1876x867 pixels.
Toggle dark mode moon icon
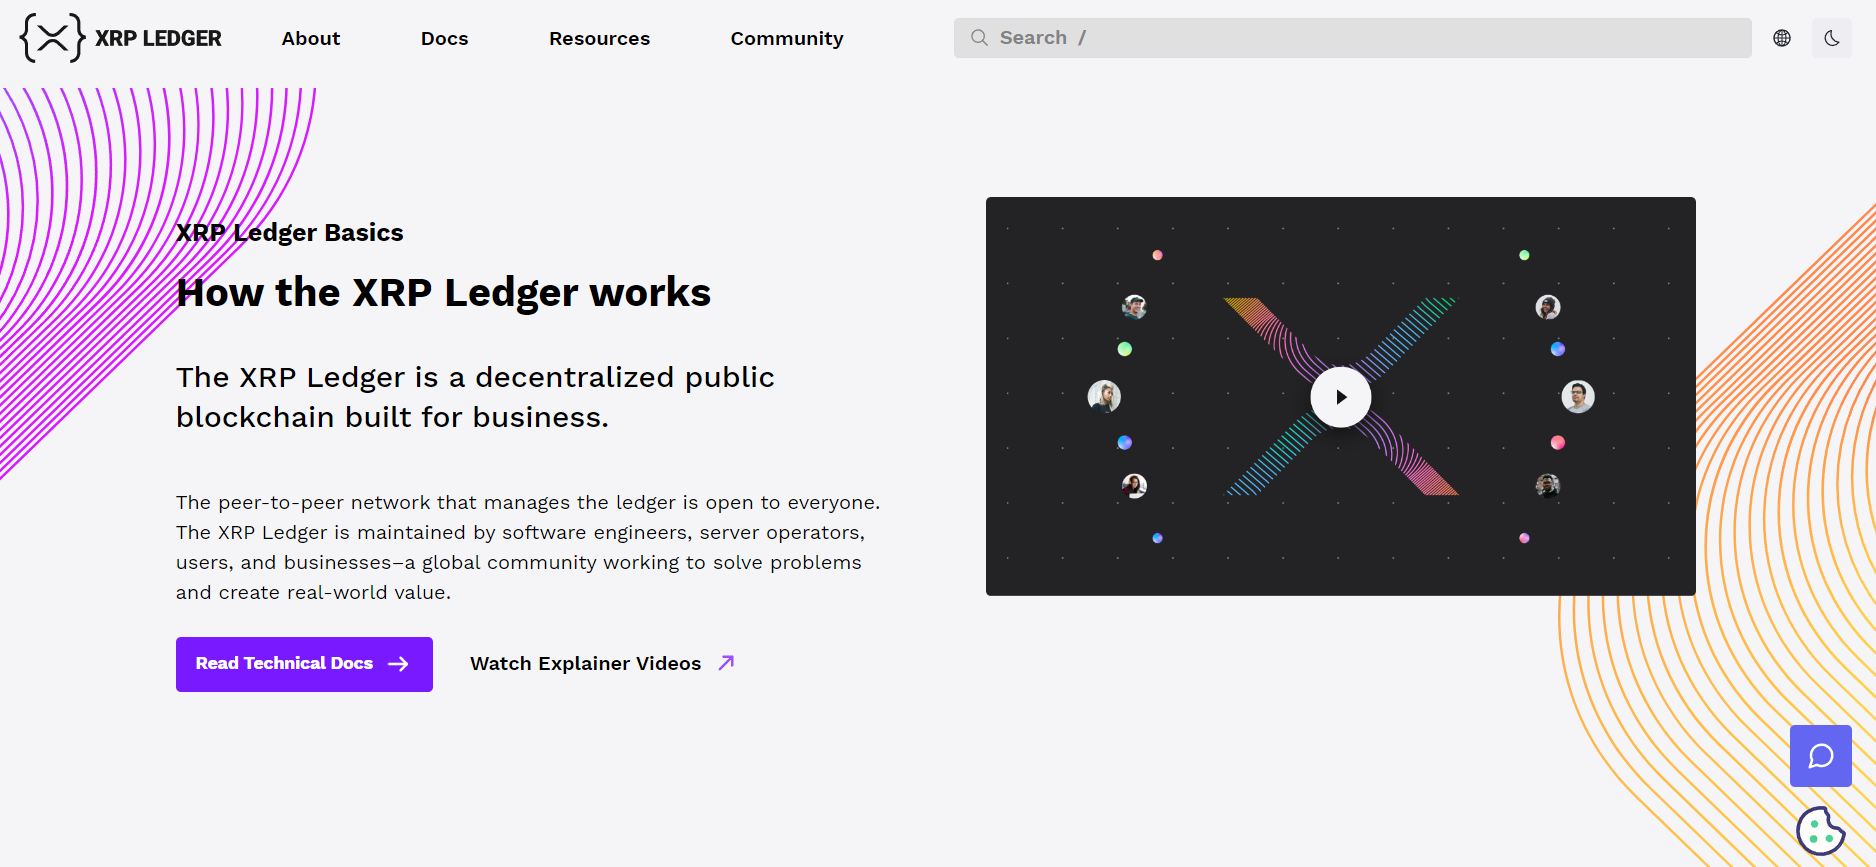(1832, 38)
